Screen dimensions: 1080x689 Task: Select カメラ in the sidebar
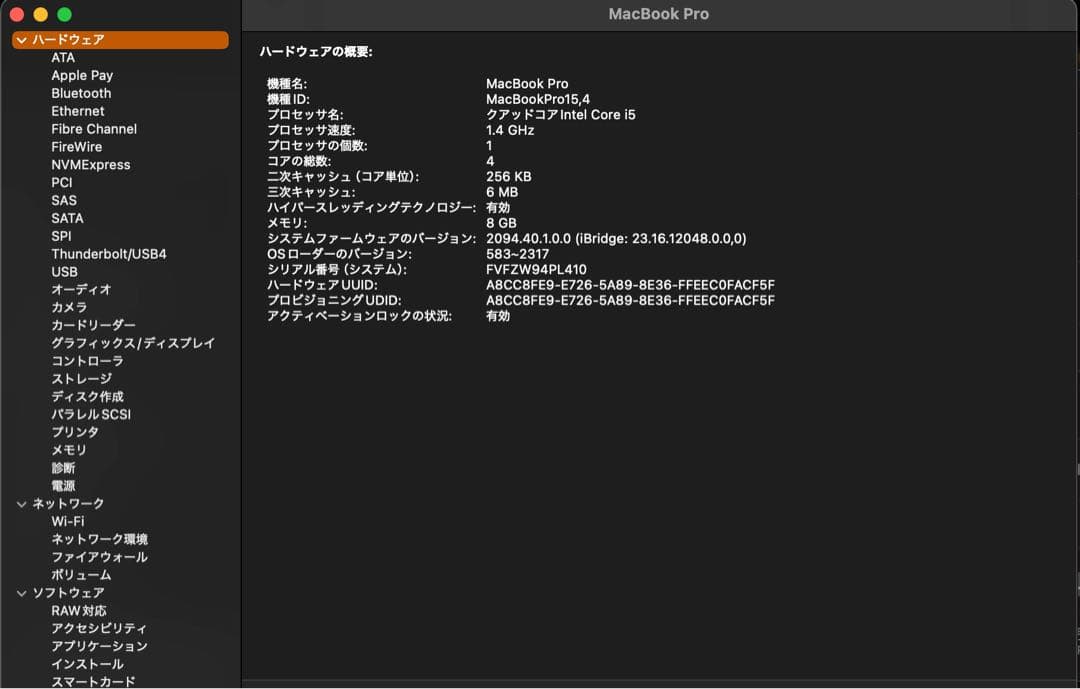[x=69, y=308]
